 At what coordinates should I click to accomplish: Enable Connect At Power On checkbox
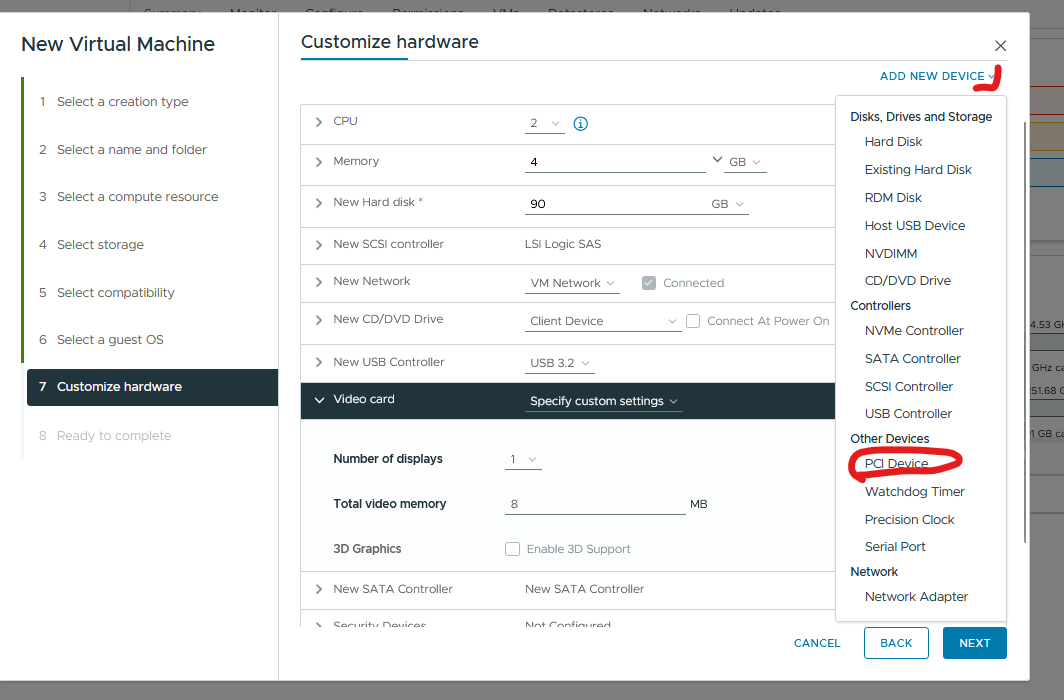pyautogui.click(x=693, y=321)
